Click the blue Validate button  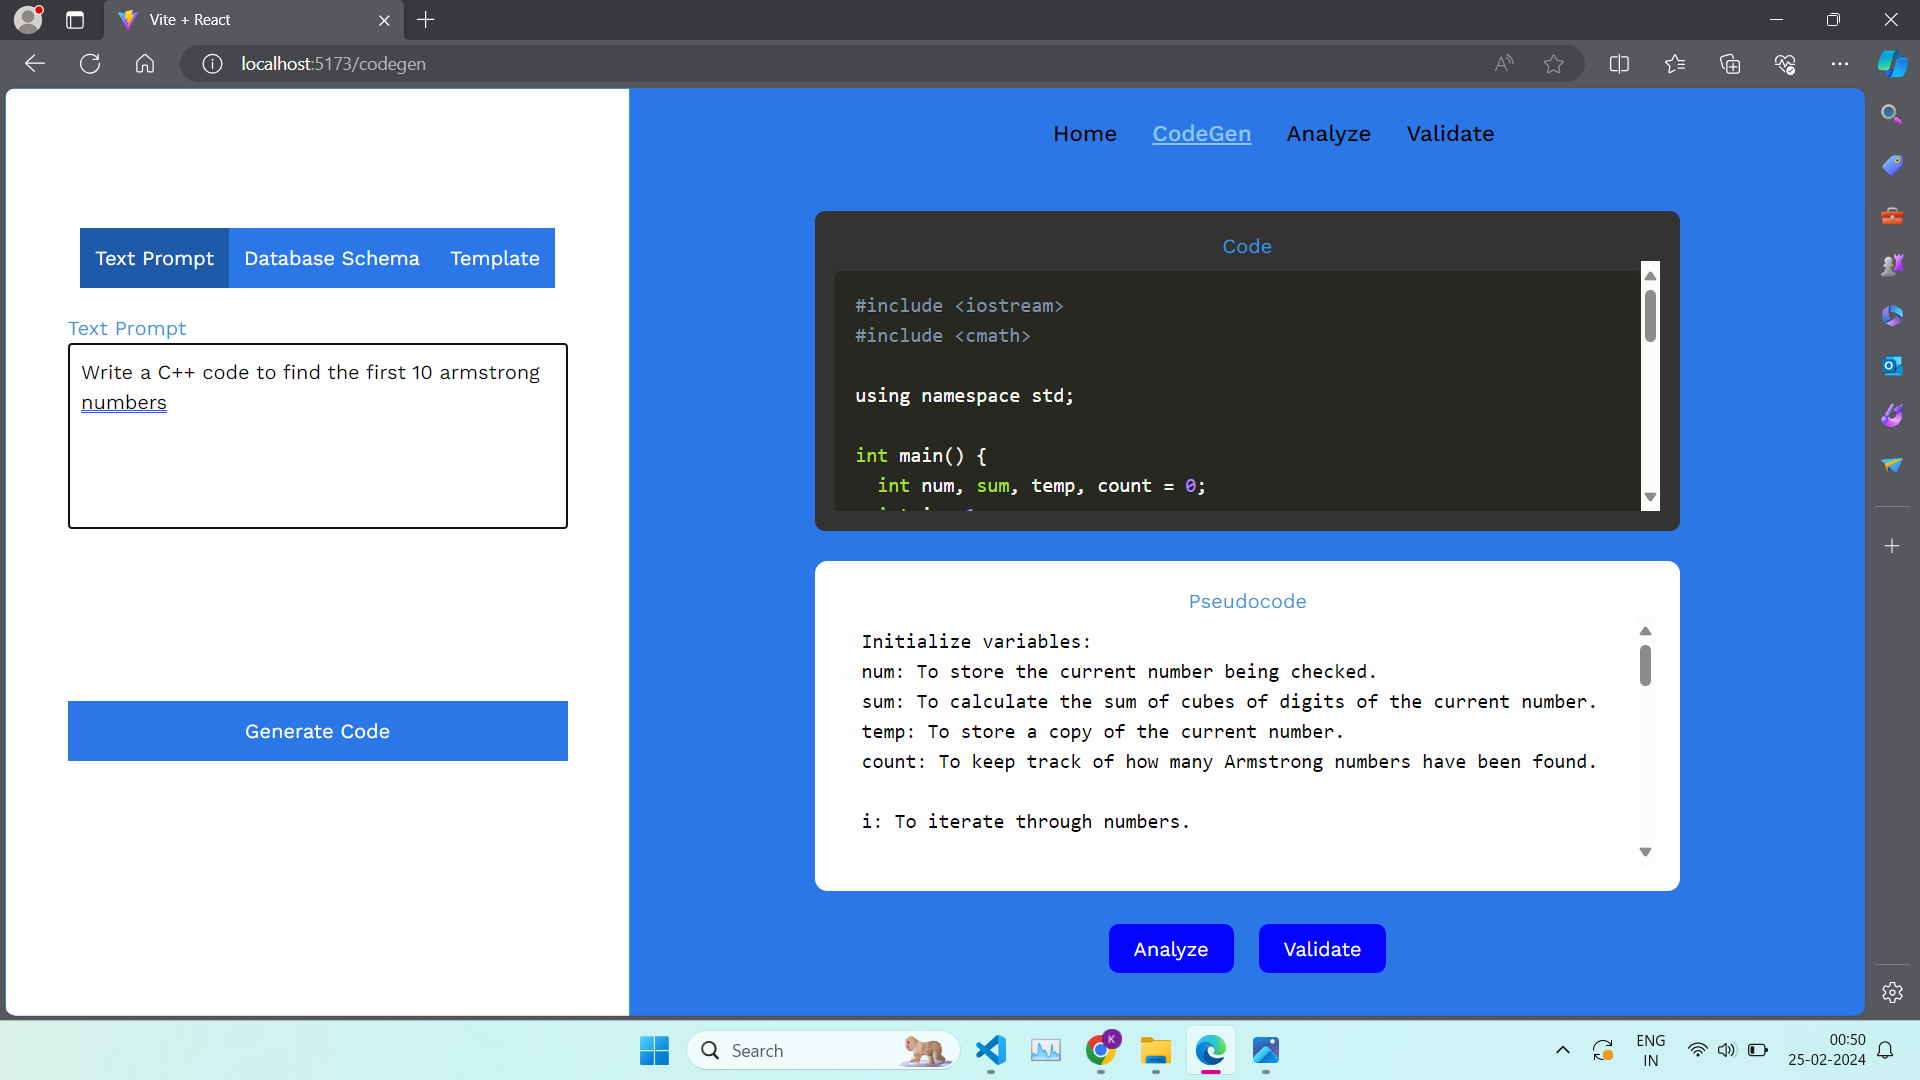[1321, 949]
